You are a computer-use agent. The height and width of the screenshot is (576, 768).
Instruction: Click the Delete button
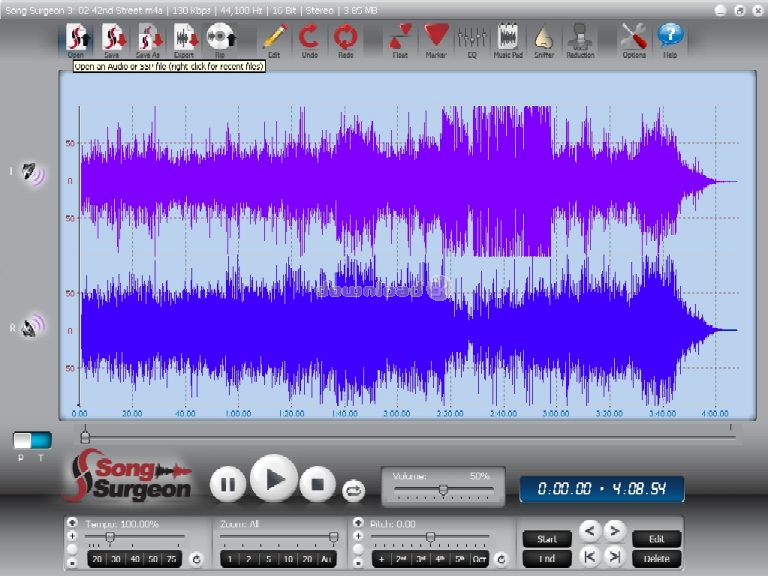pyautogui.click(x=656, y=558)
